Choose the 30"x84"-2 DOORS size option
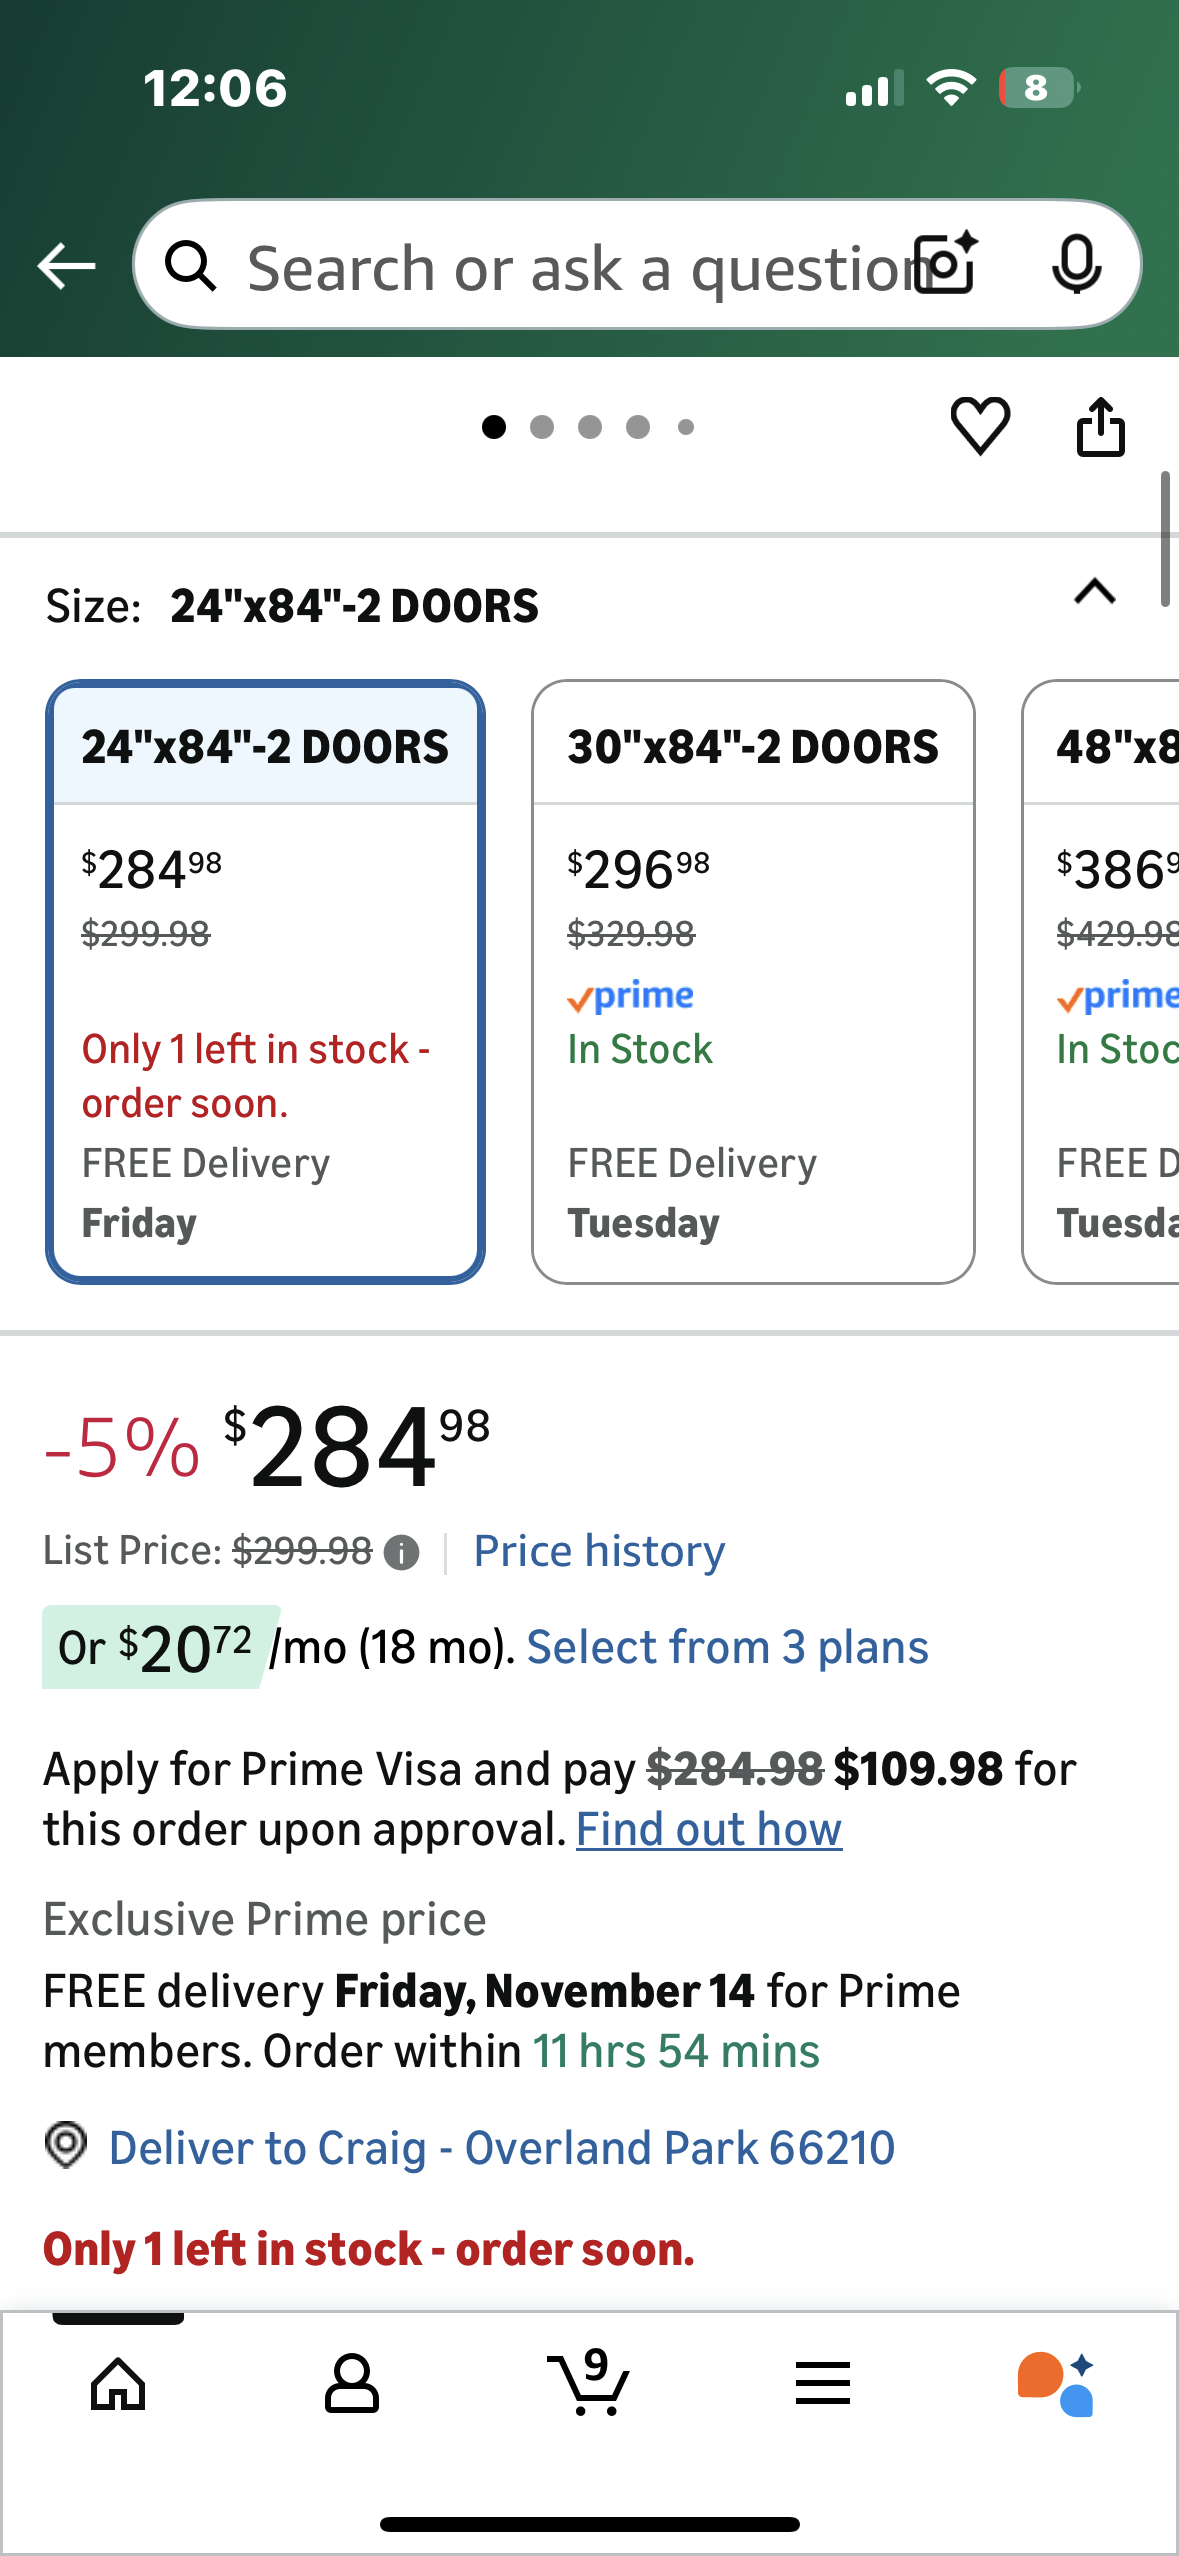 pos(753,981)
